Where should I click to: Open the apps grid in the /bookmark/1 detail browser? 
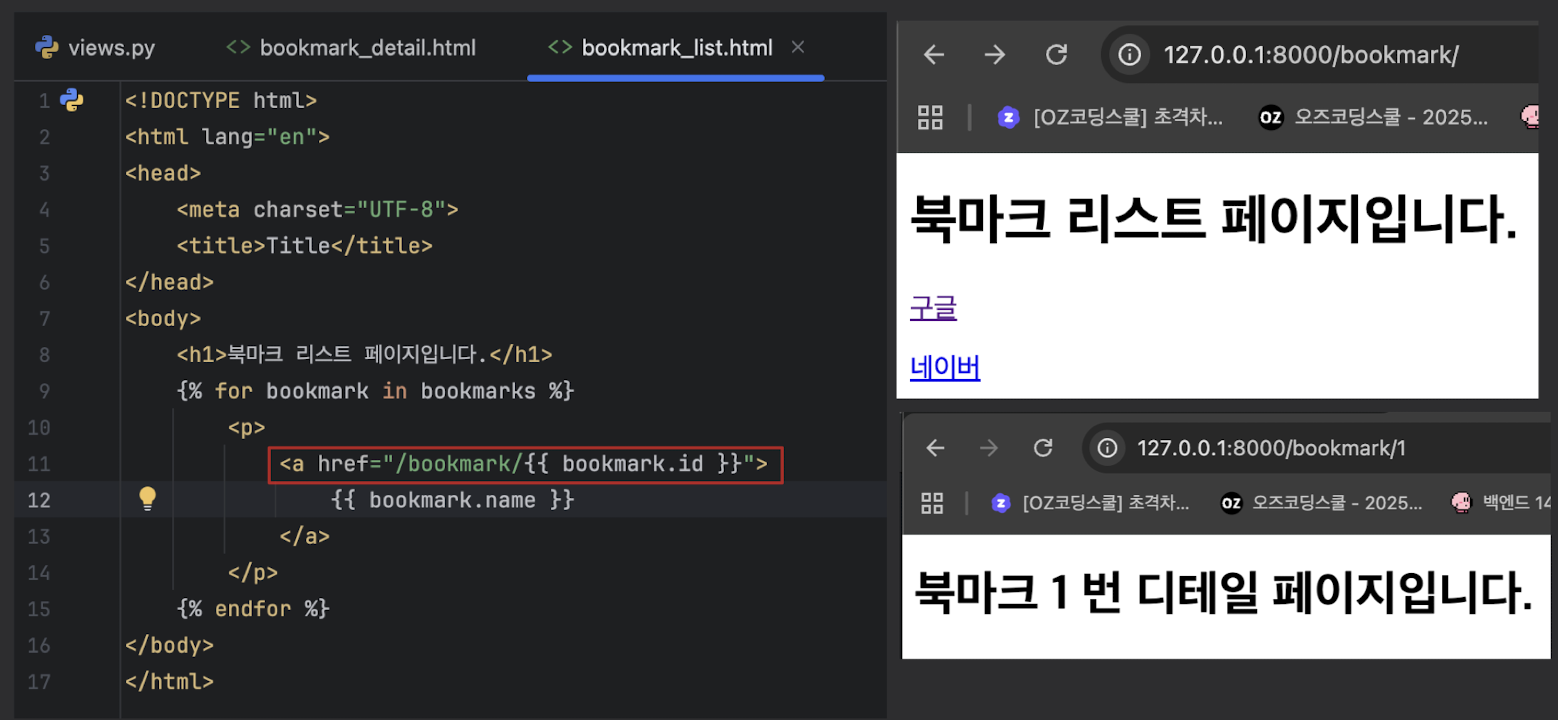coord(932,503)
